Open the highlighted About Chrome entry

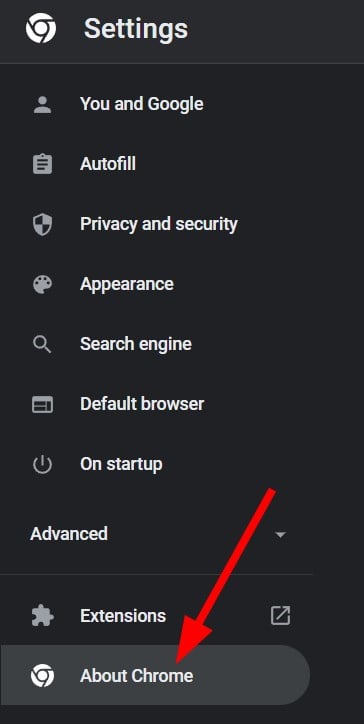pos(155,675)
